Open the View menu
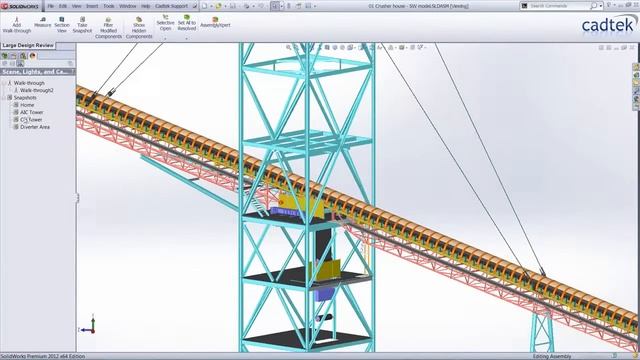The height and width of the screenshot is (360, 640). (x=76, y=6)
